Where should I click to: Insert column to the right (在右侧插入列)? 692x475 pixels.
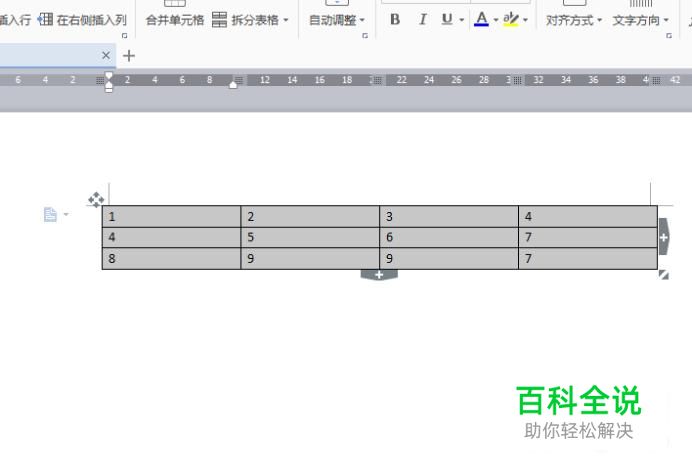(83, 20)
